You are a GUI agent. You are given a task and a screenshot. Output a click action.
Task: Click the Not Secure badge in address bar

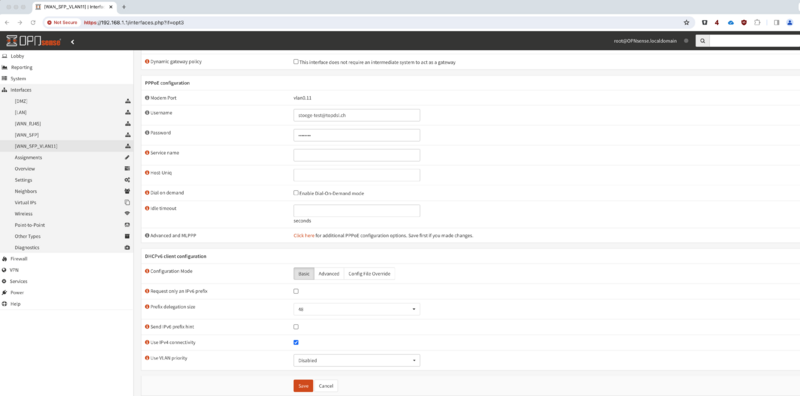[62, 22]
